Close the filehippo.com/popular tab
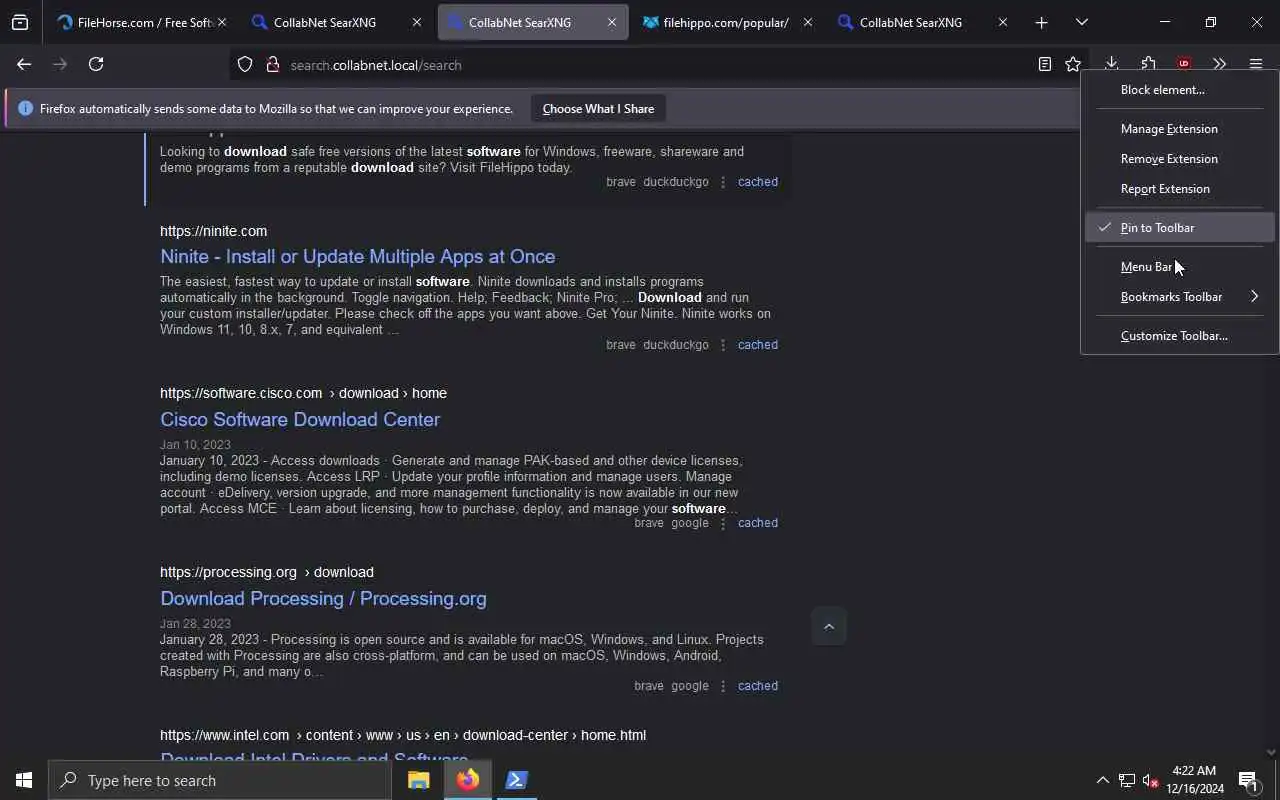The width and height of the screenshot is (1280, 800). (807, 22)
